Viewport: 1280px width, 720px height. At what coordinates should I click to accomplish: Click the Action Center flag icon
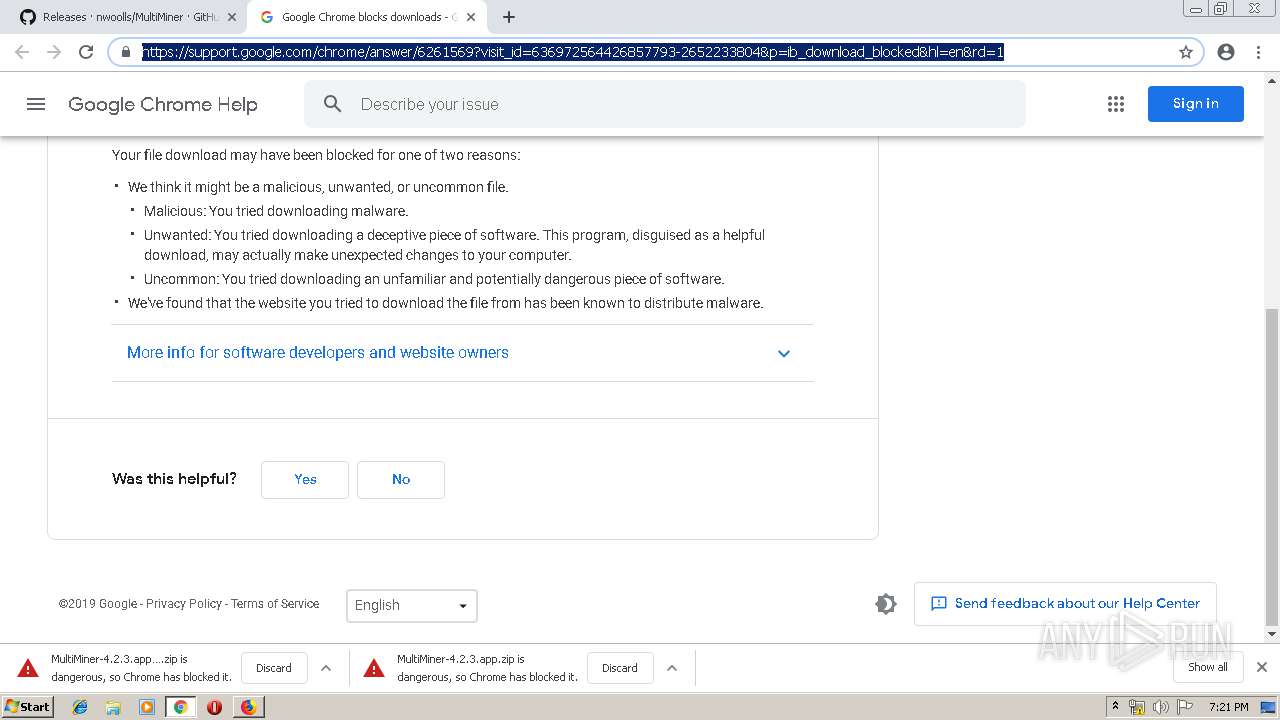coord(1185,707)
